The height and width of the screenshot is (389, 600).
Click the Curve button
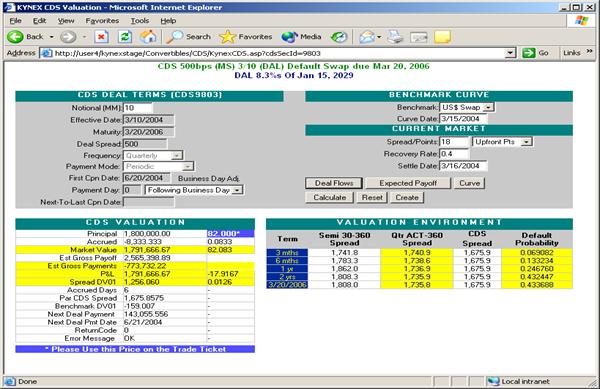tap(470, 183)
